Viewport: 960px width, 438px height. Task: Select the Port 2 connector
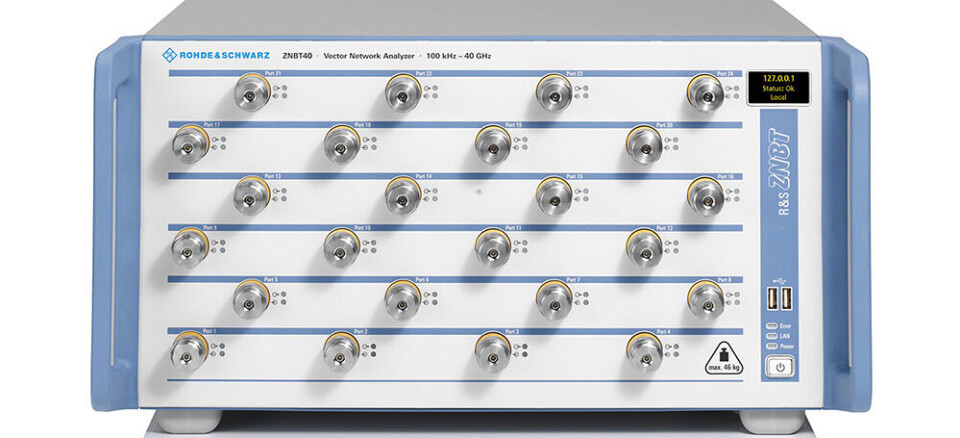pyautogui.click(x=341, y=352)
